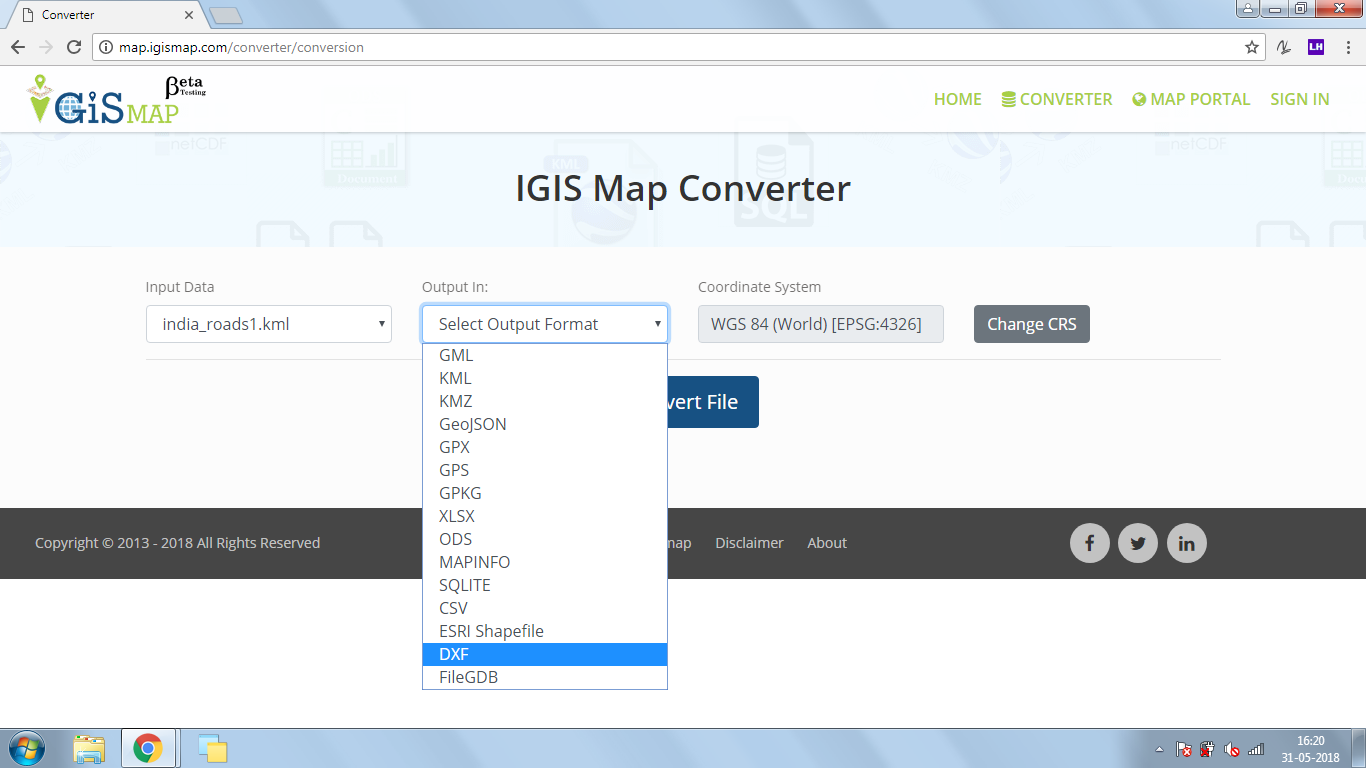The image size is (1366, 768).
Task: Click the Change CRS button
Action: [x=1031, y=324]
